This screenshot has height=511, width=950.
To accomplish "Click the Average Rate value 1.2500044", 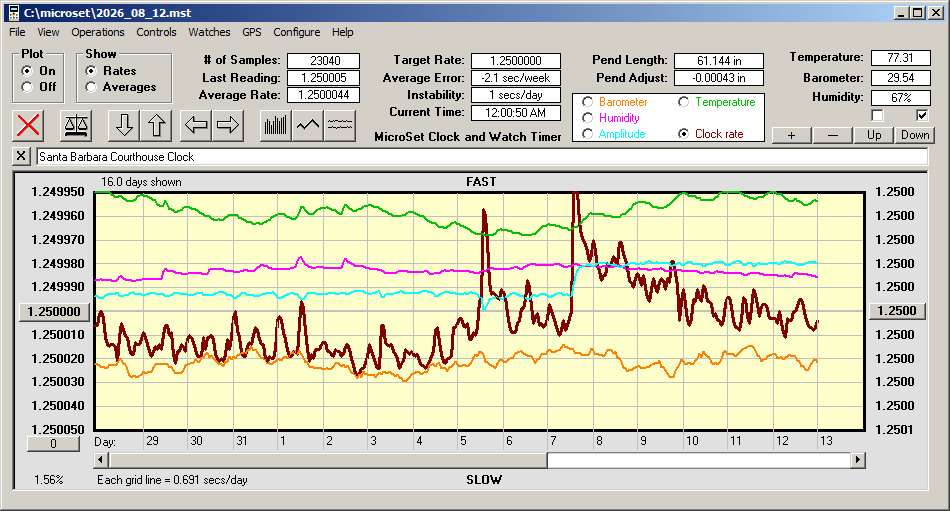I will pos(324,95).
